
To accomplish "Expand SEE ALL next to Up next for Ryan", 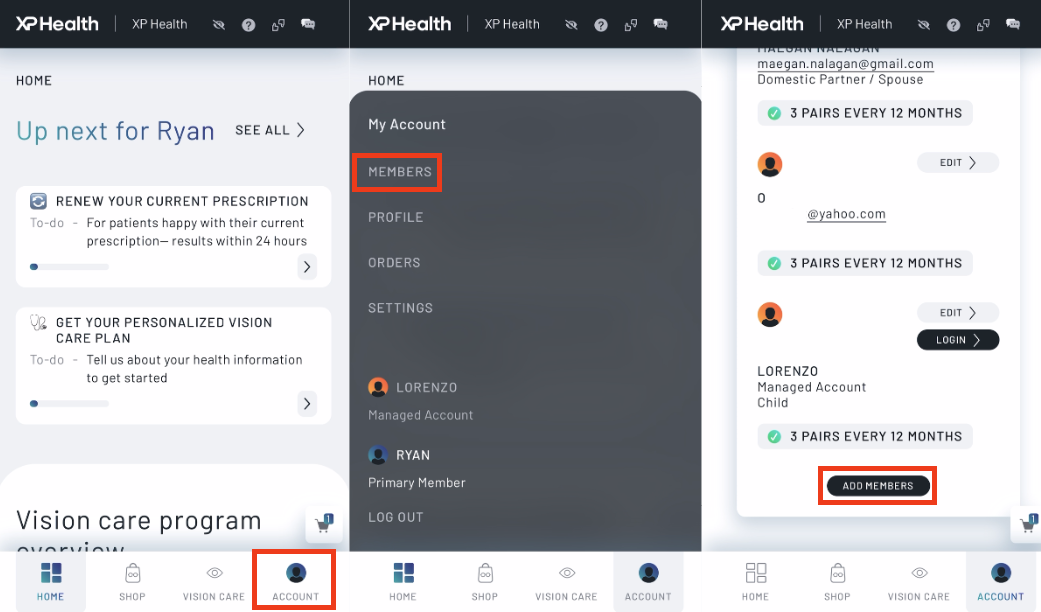I will pos(268,130).
